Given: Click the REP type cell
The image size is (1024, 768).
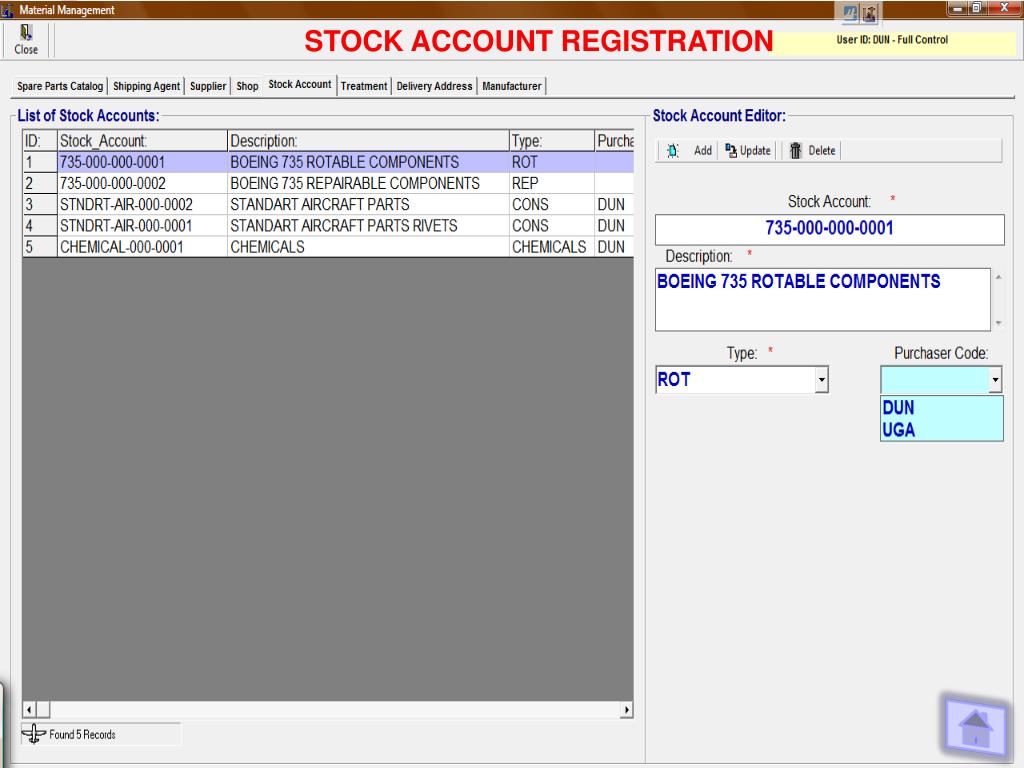Looking at the screenshot, I should [x=552, y=184].
